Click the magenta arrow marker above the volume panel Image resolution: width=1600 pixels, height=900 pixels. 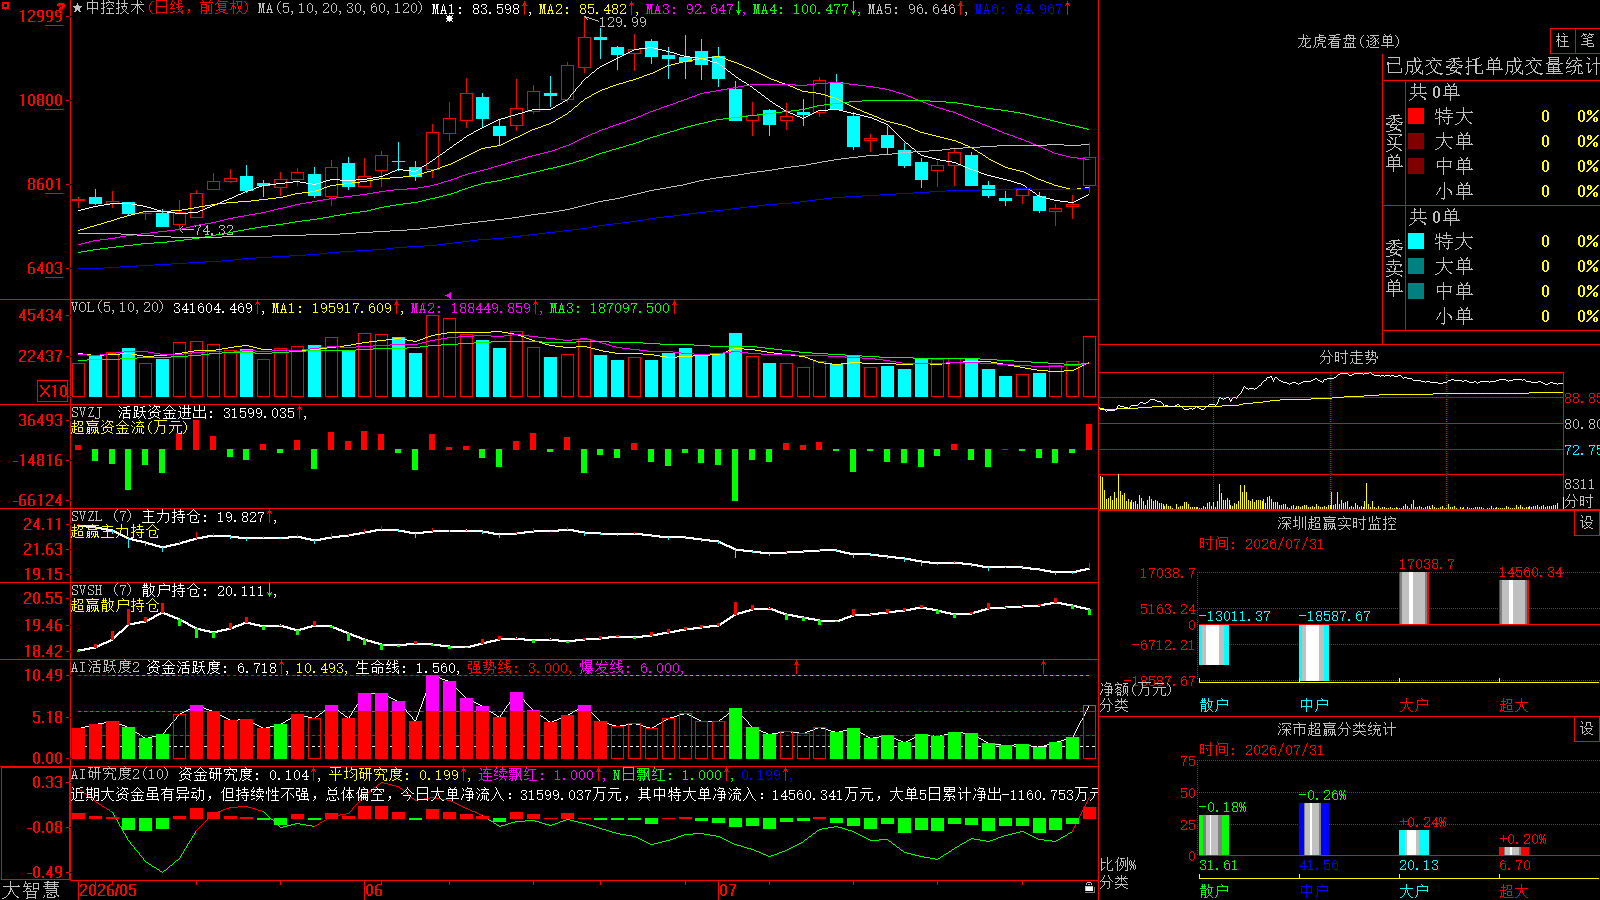[449, 295]
